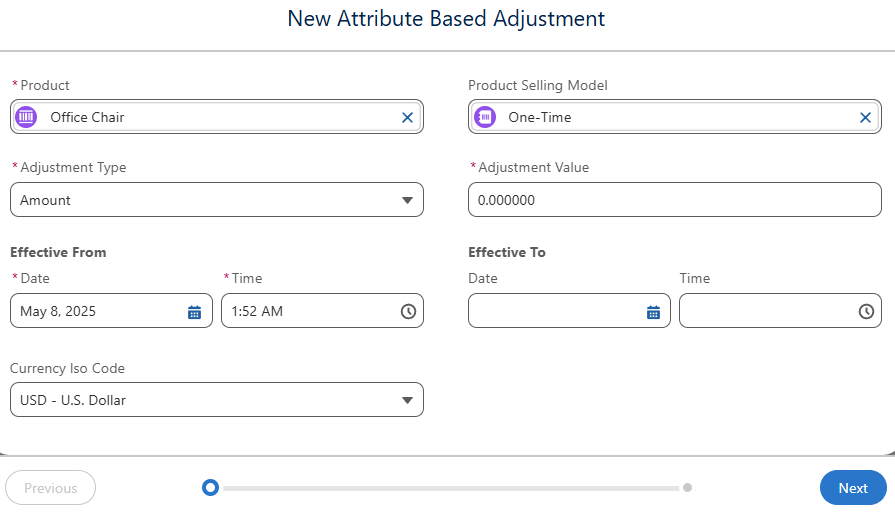The width and height of the screenshot is (895, 513).
Task: Click the Effective From date field
Action: 111,311
